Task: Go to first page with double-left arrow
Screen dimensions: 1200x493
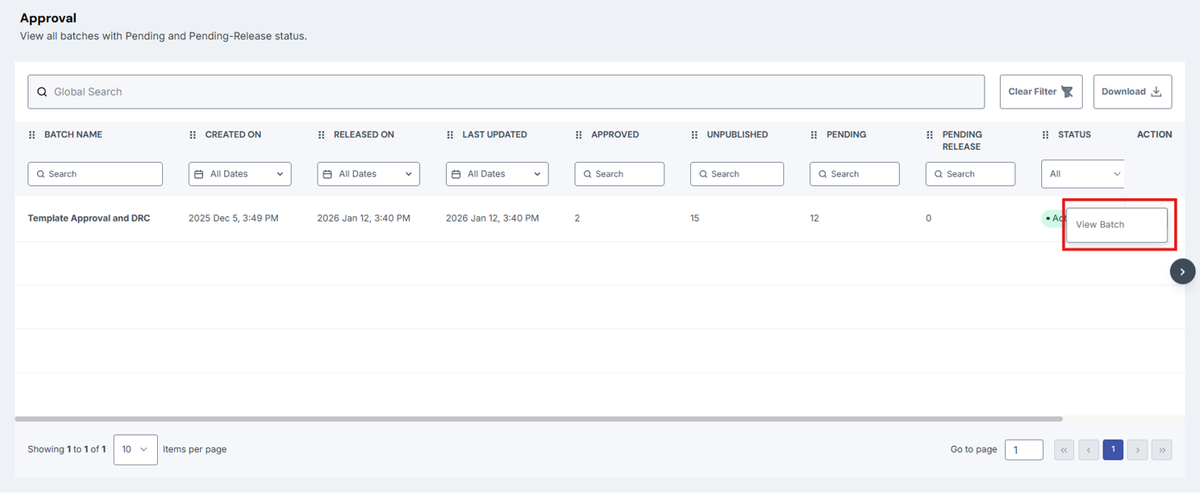Action: coord(1065,450)
